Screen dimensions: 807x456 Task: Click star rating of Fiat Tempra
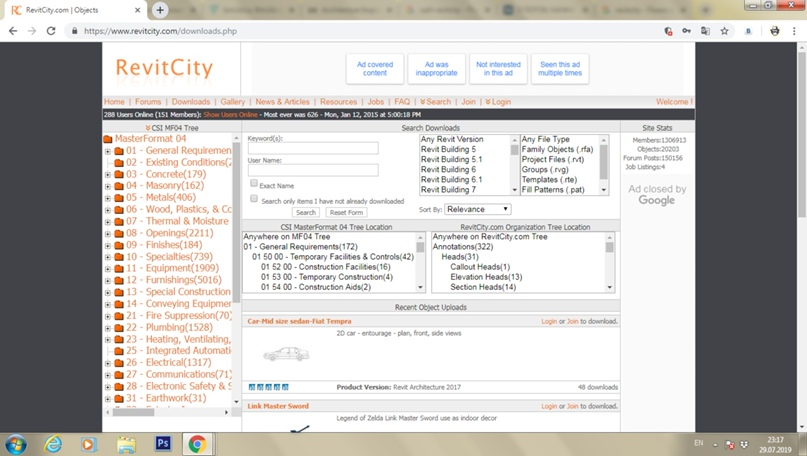pos(268,387)
